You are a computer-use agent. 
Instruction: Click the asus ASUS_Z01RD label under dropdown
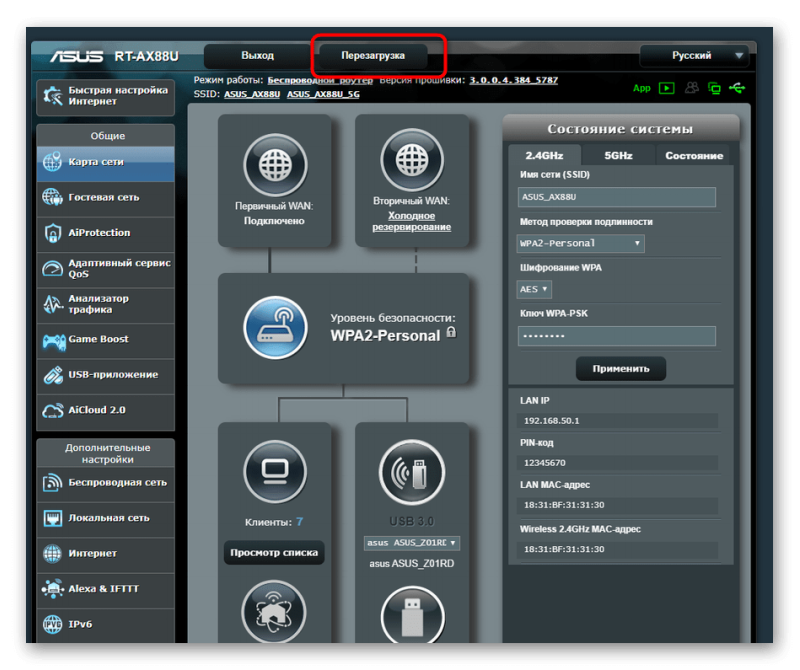(x=412, y=564)
